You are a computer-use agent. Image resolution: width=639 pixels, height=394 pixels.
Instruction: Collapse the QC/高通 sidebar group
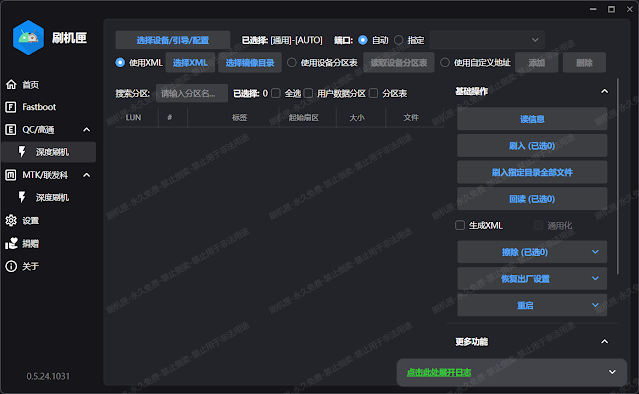click(x=86, y=130)
